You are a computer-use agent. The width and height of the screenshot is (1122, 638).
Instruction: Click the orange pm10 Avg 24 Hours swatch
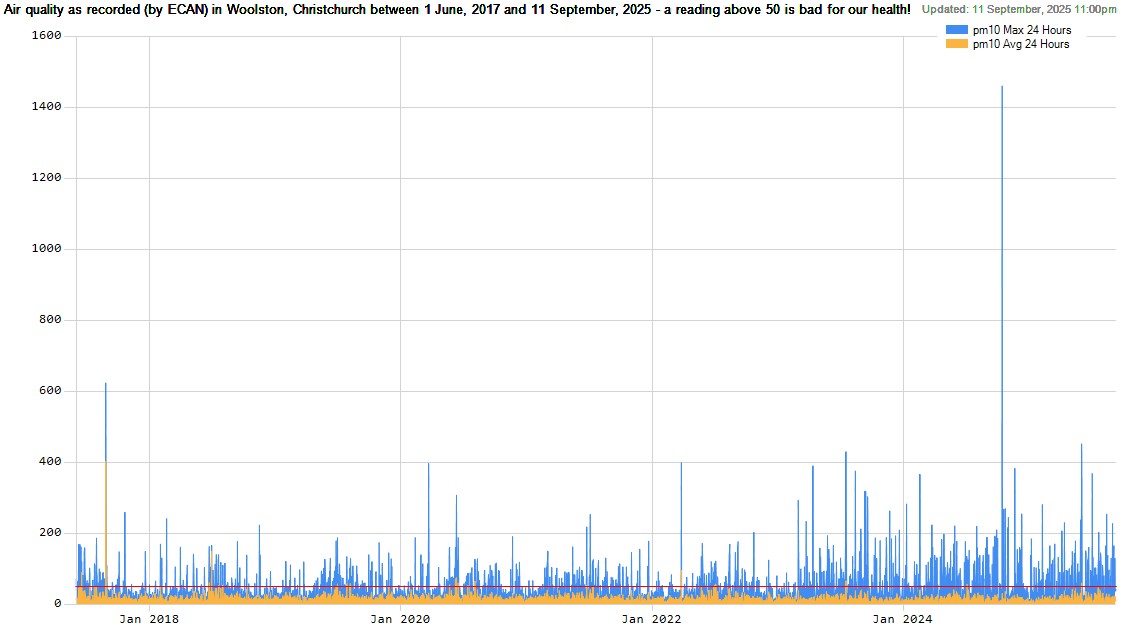[x=957, y=44]
